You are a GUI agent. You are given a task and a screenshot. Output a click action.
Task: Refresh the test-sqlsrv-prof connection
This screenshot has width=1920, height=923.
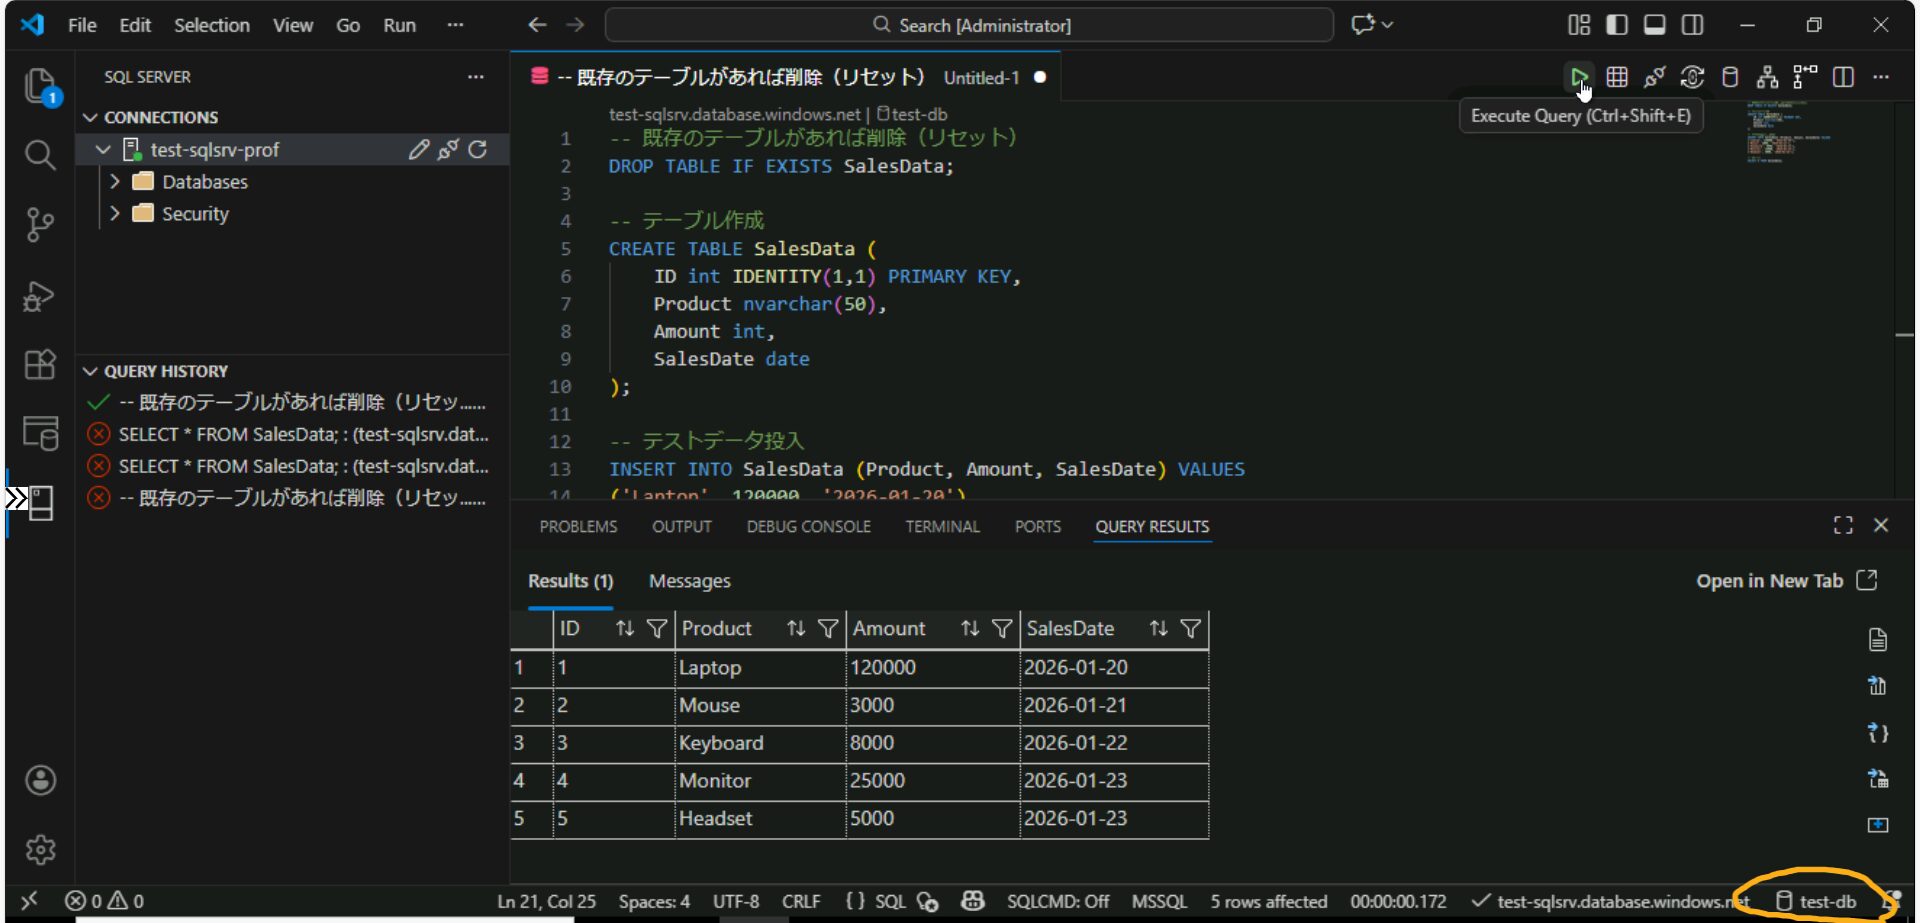pyautogui.click(x=478, y=149)
